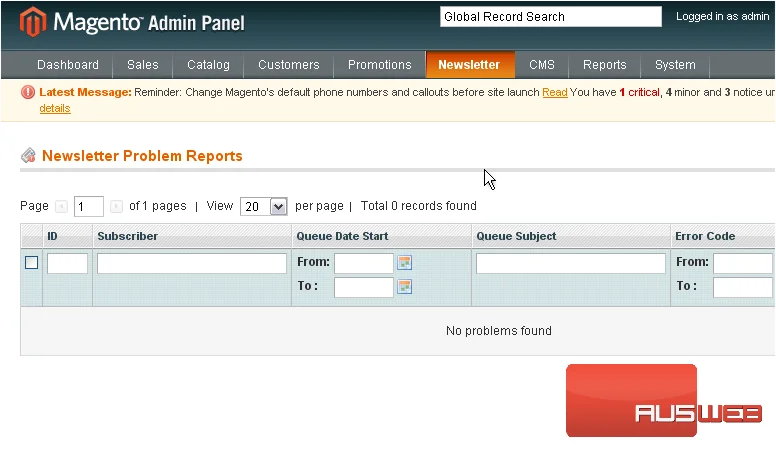
Task: Open calendar for Queue Date To
Action: coord(404,286)
